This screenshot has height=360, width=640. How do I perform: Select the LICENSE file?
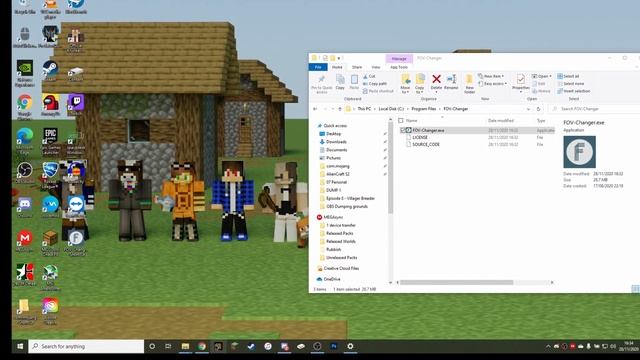(420, 138)
